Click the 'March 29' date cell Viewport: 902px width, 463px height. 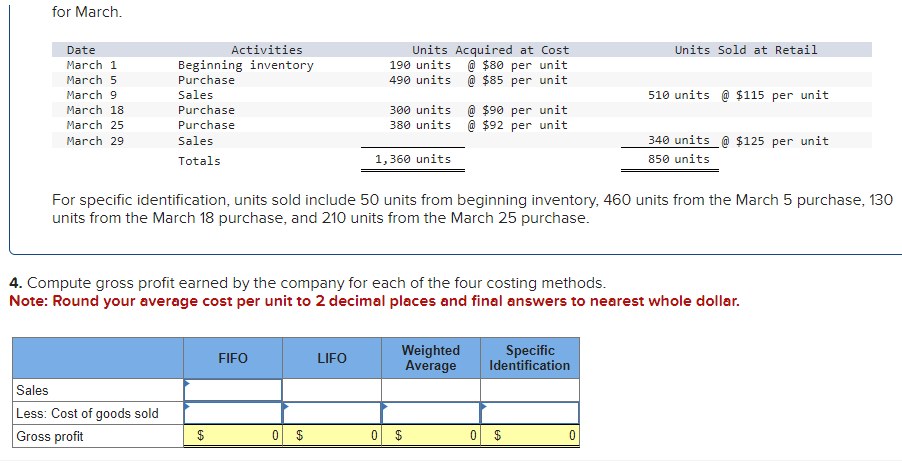pyautogui.click(x=95, y=141)
